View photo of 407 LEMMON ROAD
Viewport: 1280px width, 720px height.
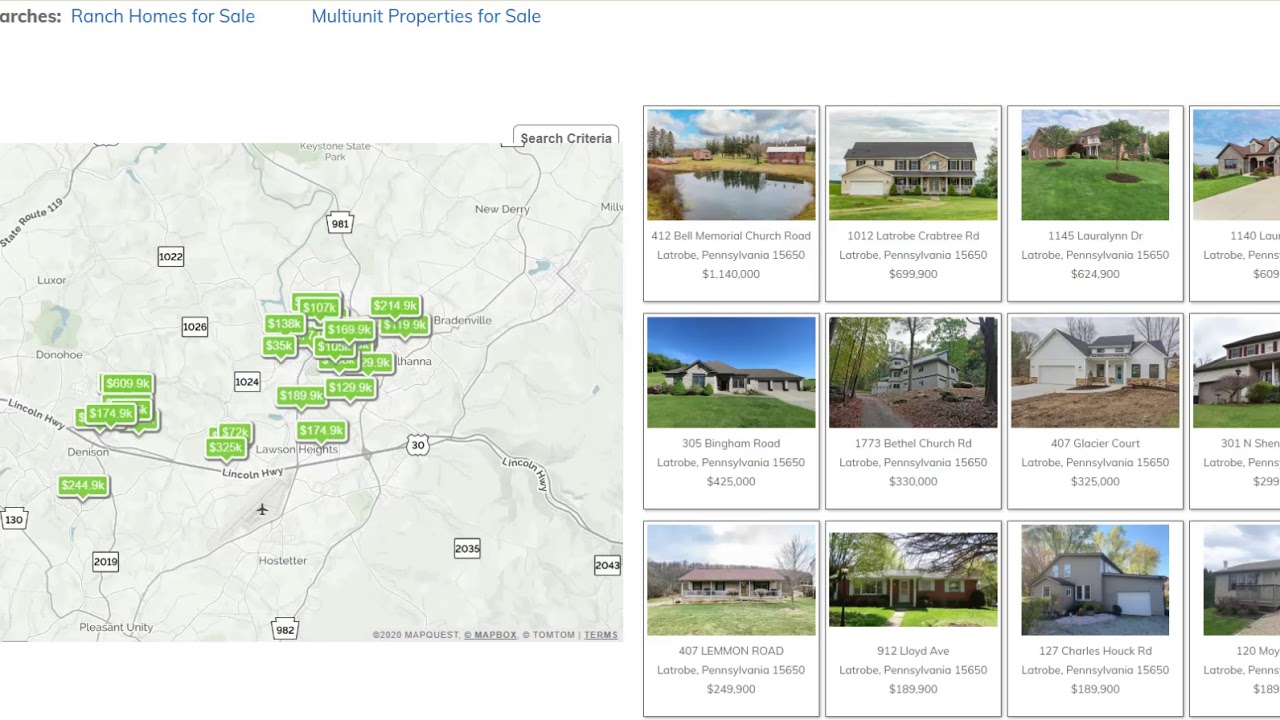coord(731,580)
